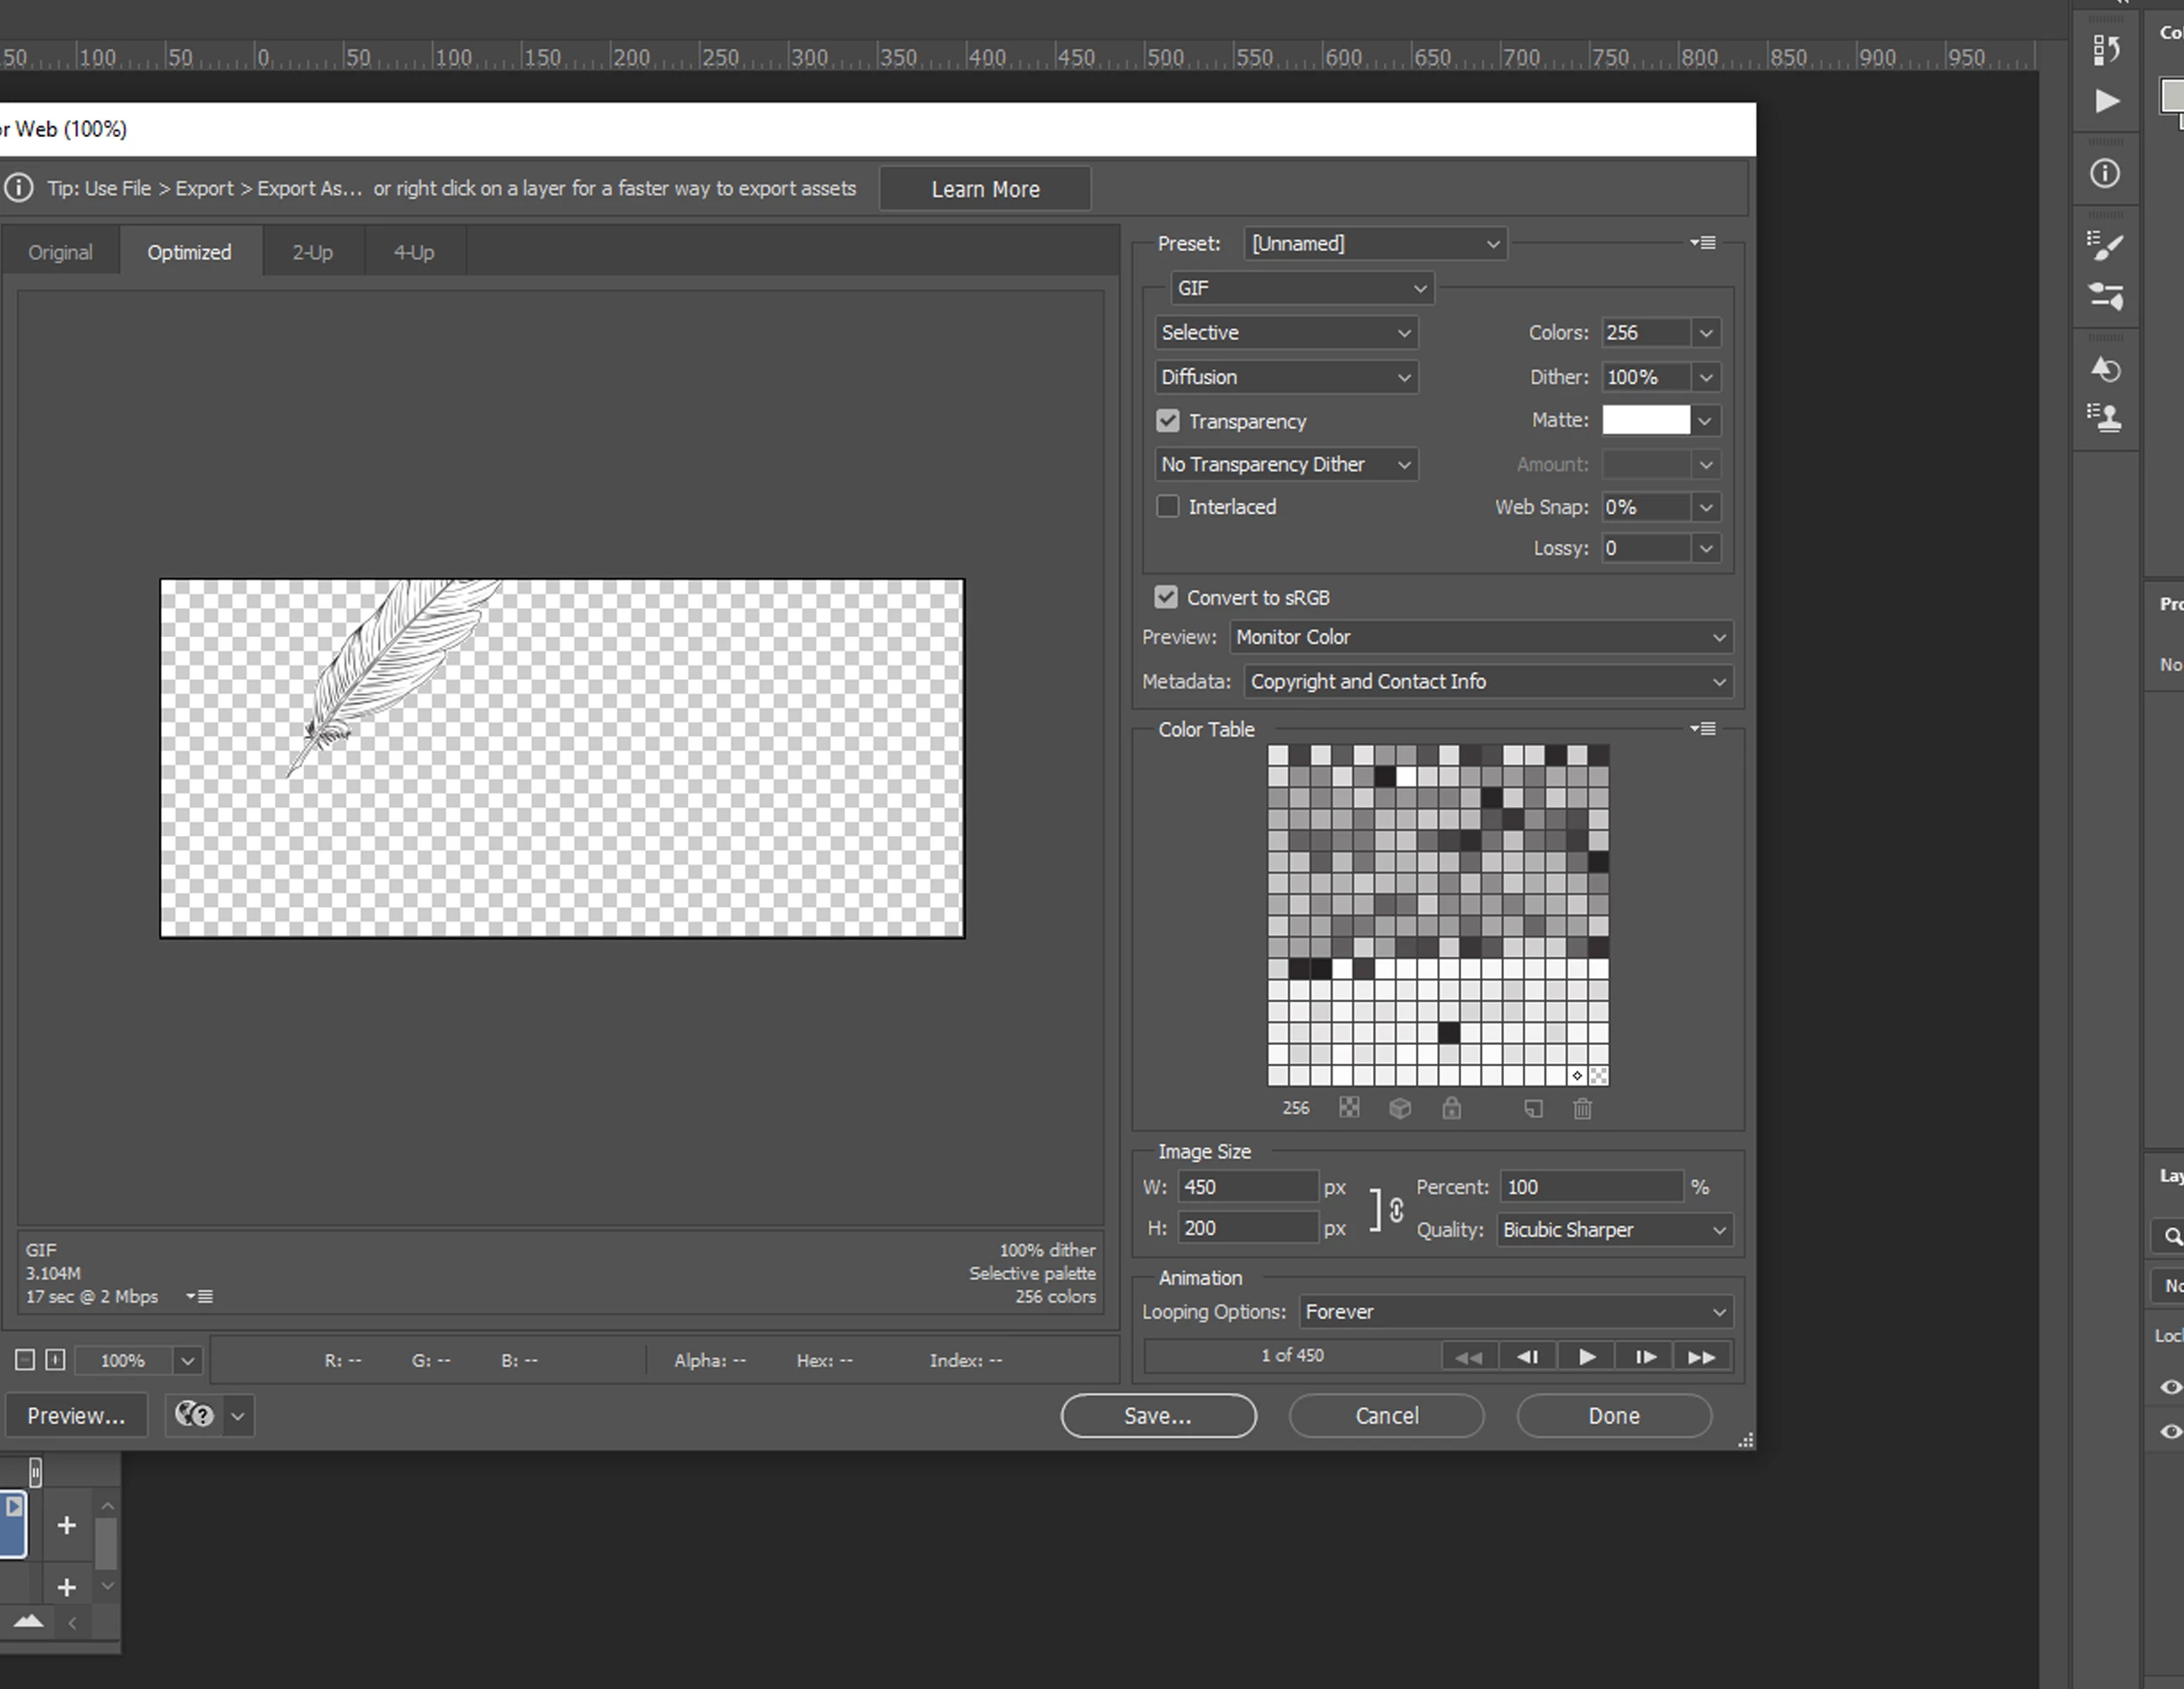
Task: Open the Color Table panel menu icon
Action: pyautogui.click(x=1703, y=729)
